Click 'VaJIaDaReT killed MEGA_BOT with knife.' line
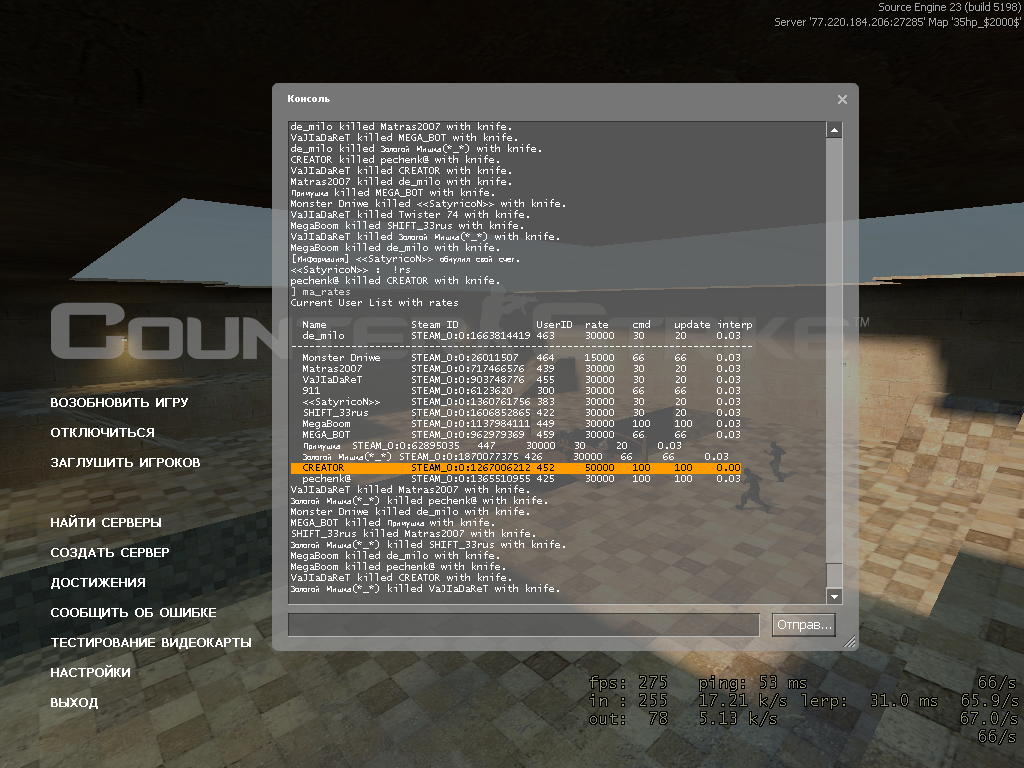This screenshot has height=768, width=1024. 404,138
